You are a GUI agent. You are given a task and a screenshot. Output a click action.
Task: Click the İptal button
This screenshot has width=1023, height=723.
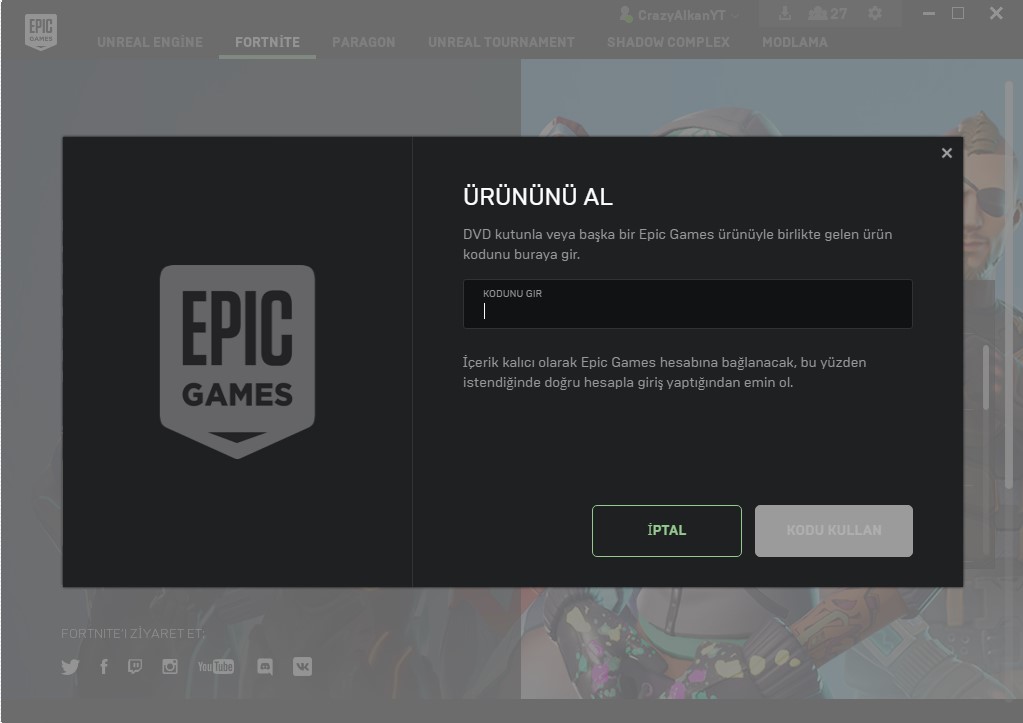click(667, 531)
